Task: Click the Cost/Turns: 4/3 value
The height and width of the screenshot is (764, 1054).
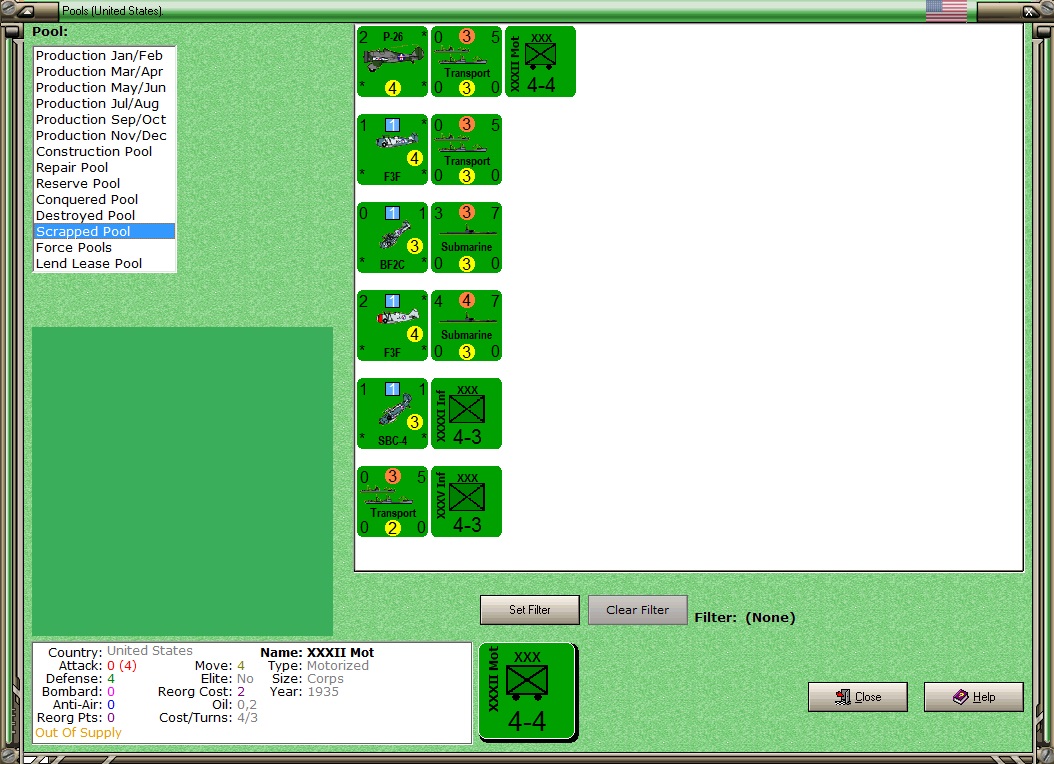Action: (247, 718)
